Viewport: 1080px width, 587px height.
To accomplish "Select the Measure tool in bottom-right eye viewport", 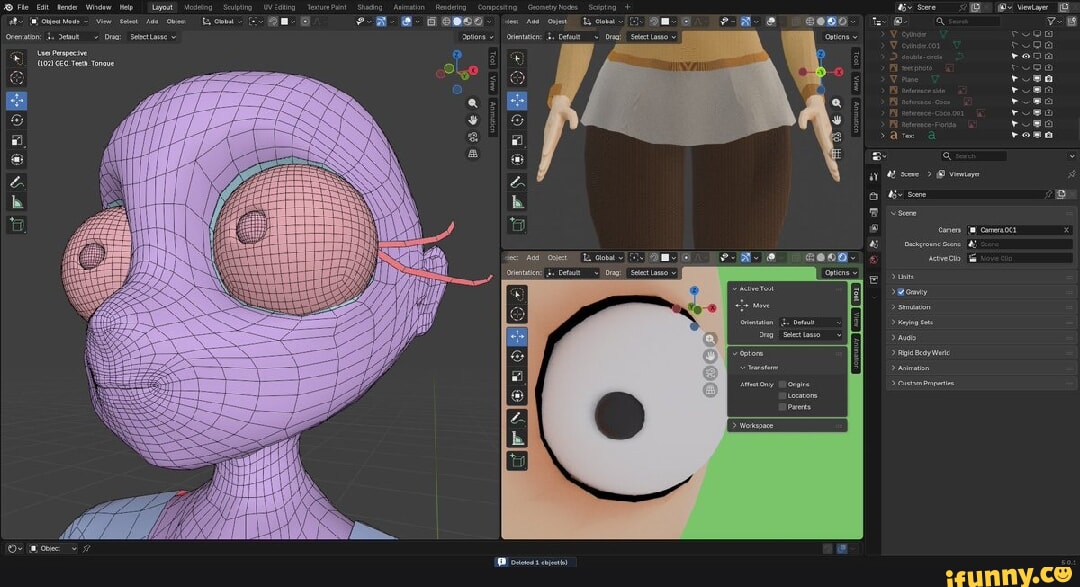I will point(517,438).
